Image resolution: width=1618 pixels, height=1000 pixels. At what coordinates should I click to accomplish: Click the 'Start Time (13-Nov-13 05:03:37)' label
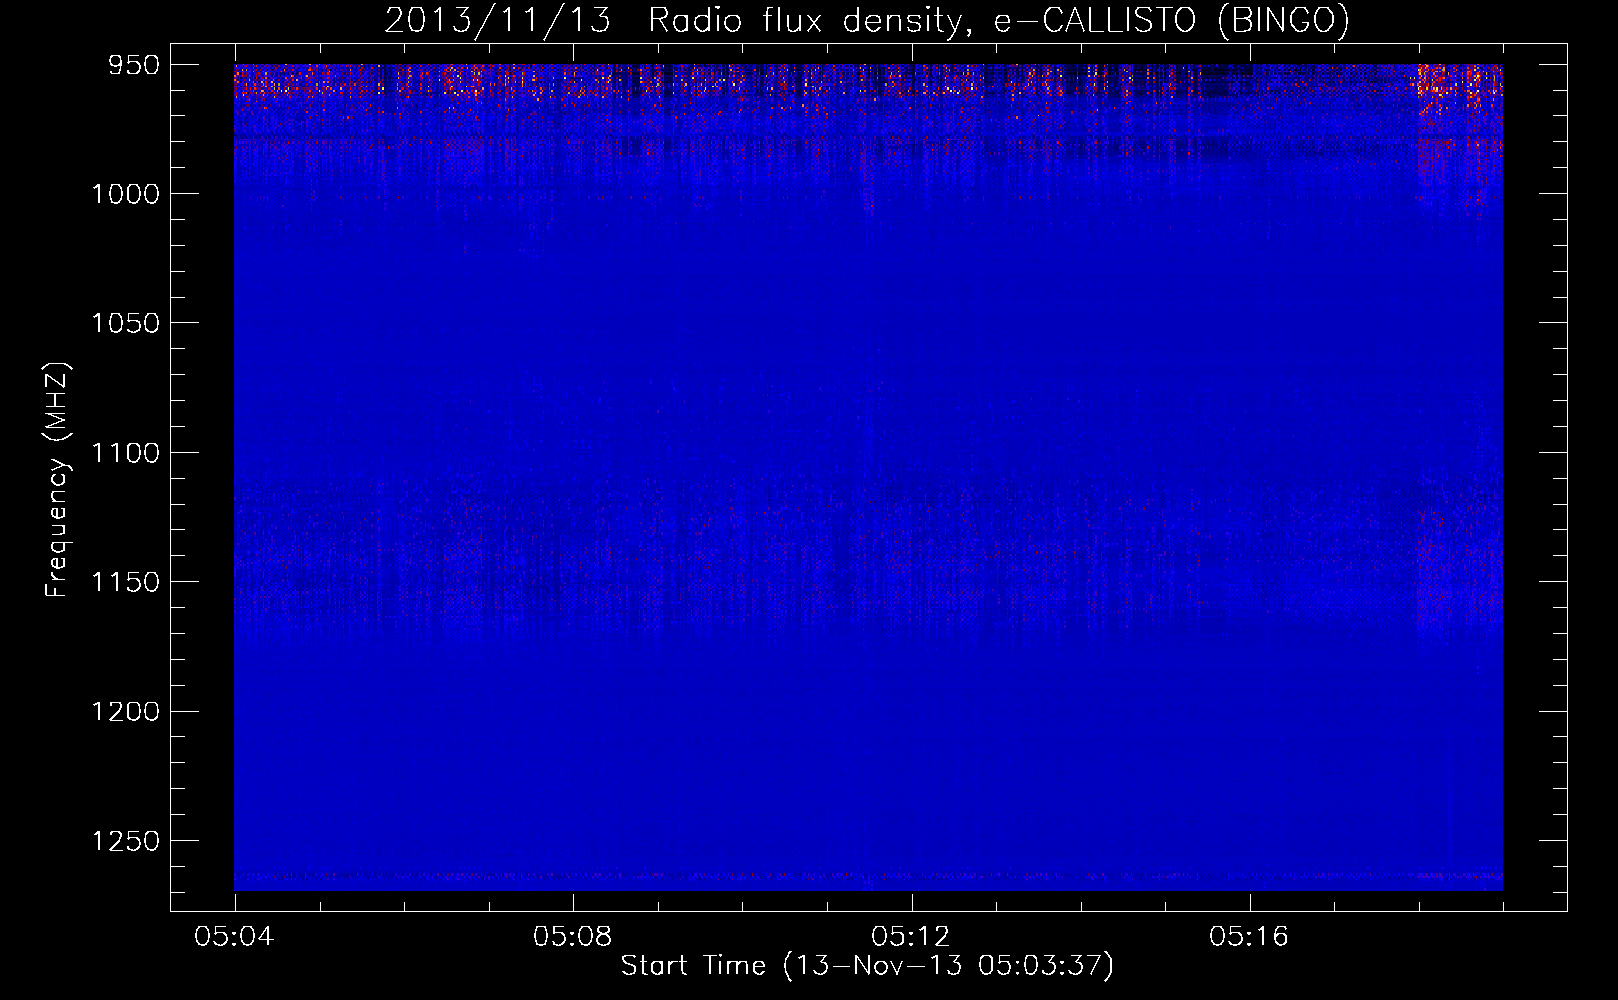click(x=867, y=966)
